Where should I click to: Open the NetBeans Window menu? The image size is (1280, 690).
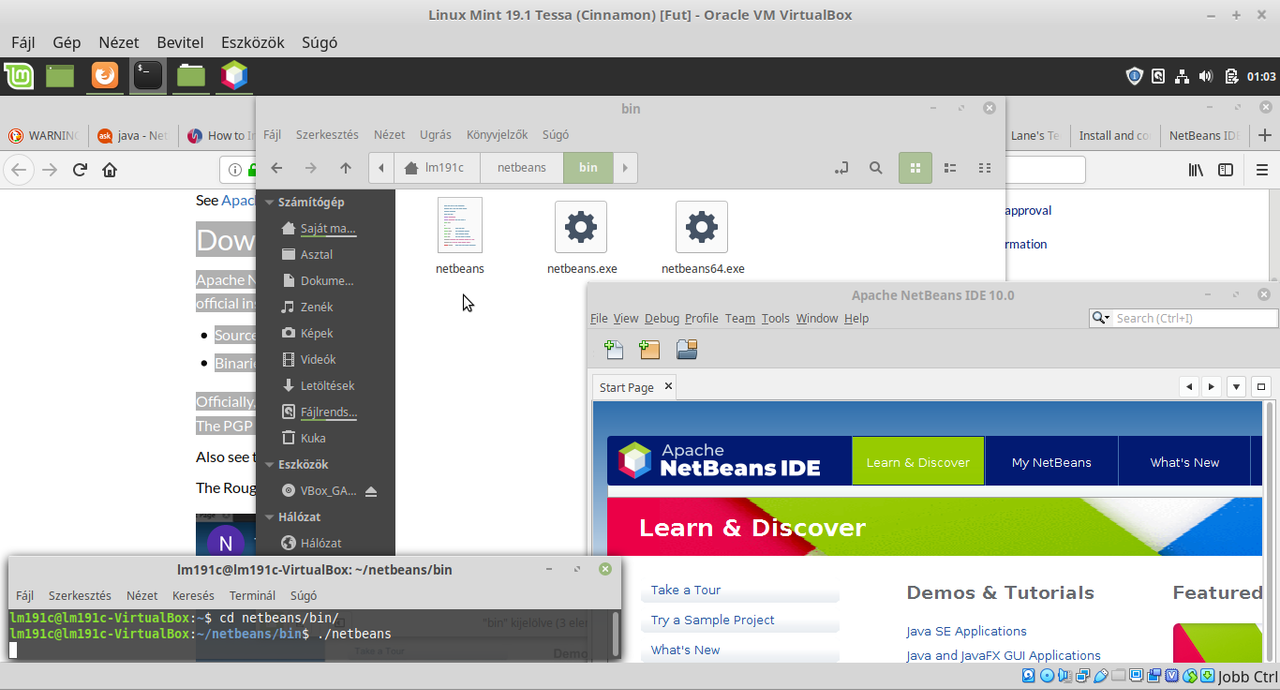(817, 318)
